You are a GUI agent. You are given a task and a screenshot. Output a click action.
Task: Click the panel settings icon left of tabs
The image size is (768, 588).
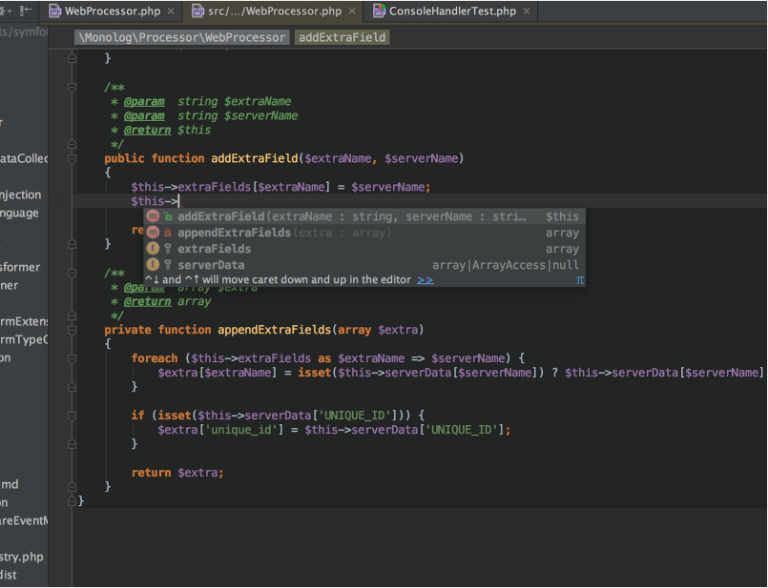tap(7, 11)
